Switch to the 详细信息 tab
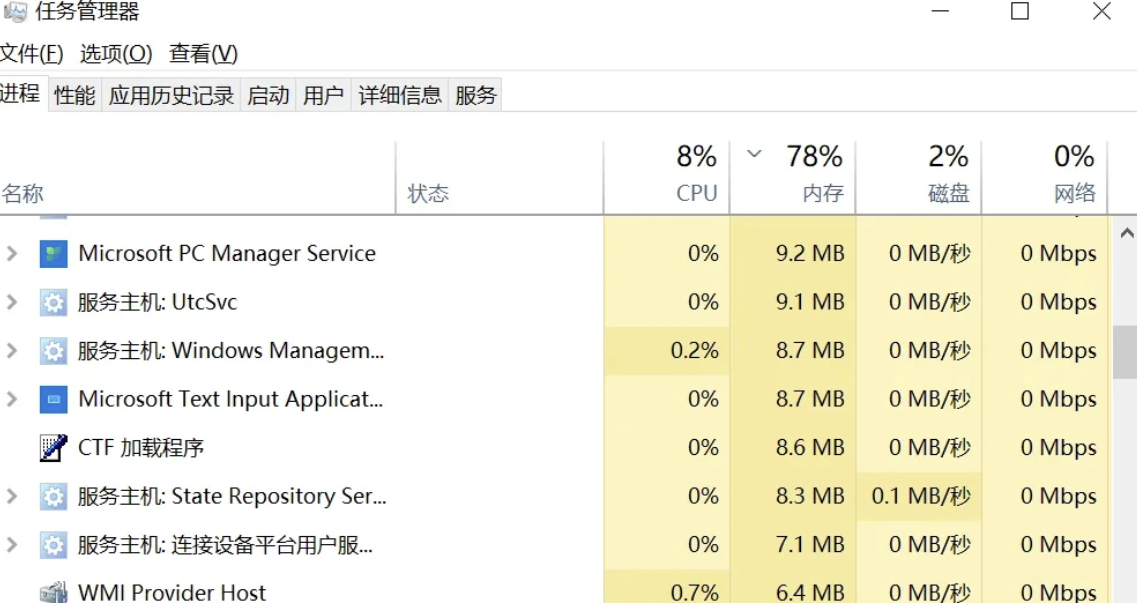 tap(400, 95)
